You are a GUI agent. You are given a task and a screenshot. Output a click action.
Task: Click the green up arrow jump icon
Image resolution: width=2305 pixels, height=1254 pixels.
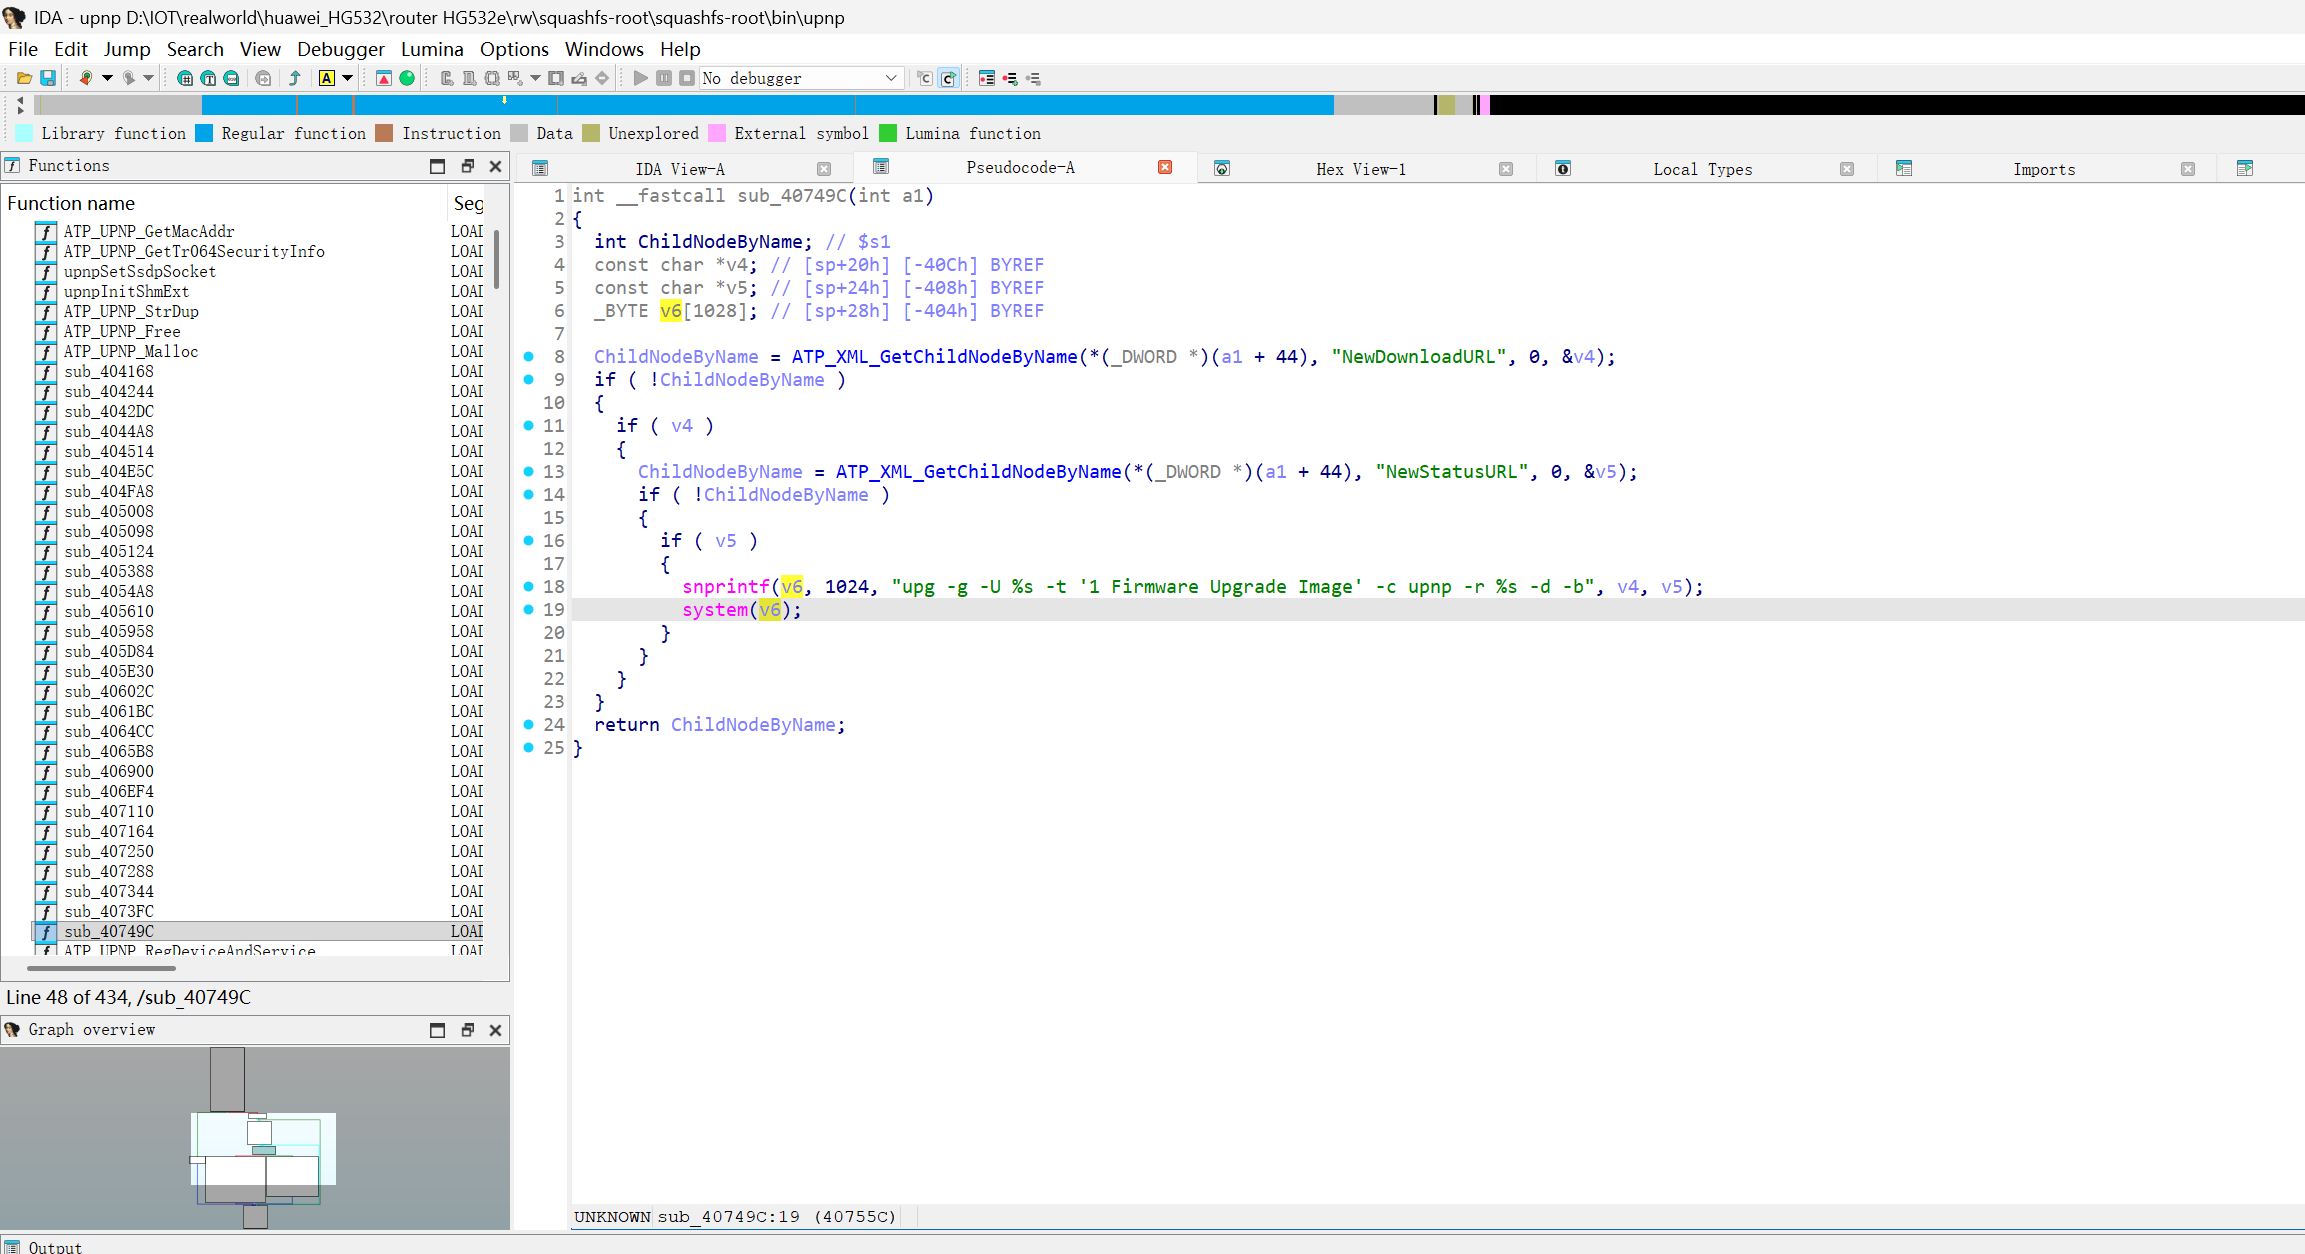295,78
